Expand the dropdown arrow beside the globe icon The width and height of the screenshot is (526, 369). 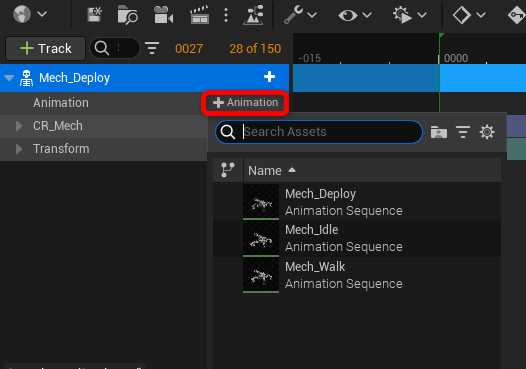[42, 14]
